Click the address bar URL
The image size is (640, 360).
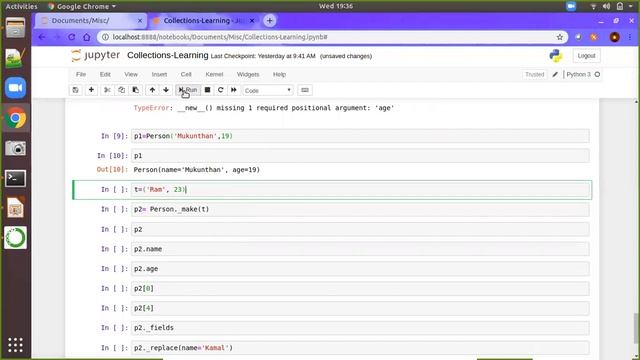coord(220,37)
